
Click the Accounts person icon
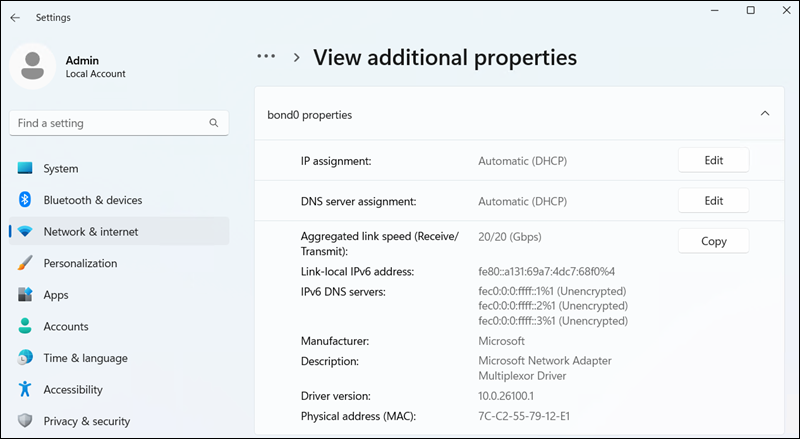(25, 326)
